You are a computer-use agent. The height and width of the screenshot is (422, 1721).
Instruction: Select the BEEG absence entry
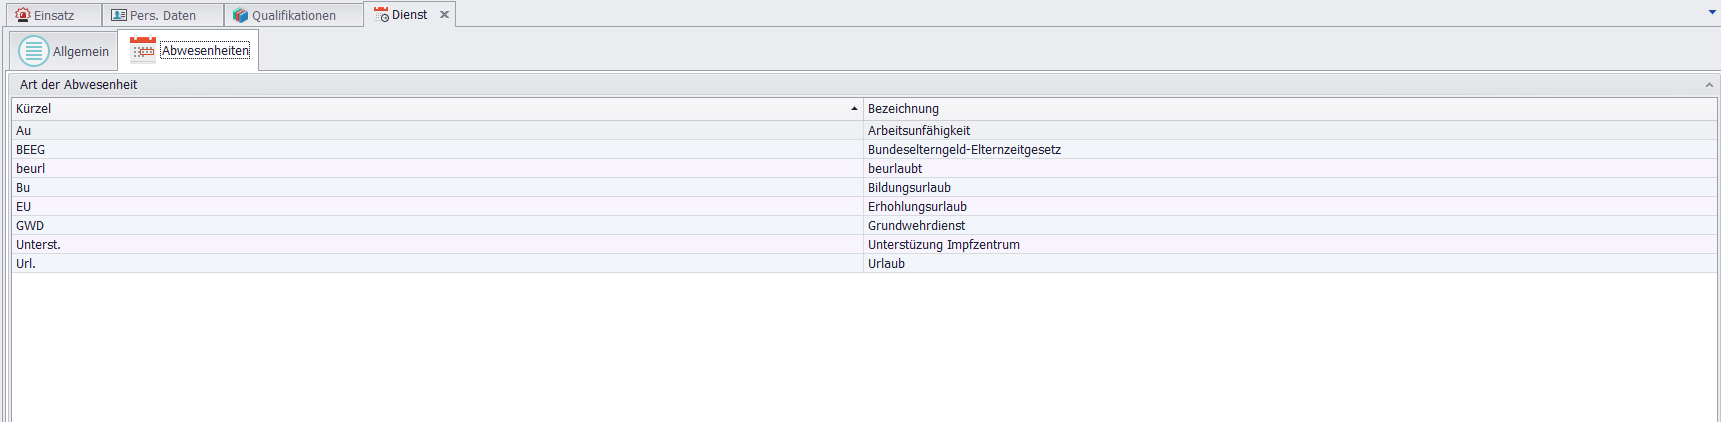point(31,150)
